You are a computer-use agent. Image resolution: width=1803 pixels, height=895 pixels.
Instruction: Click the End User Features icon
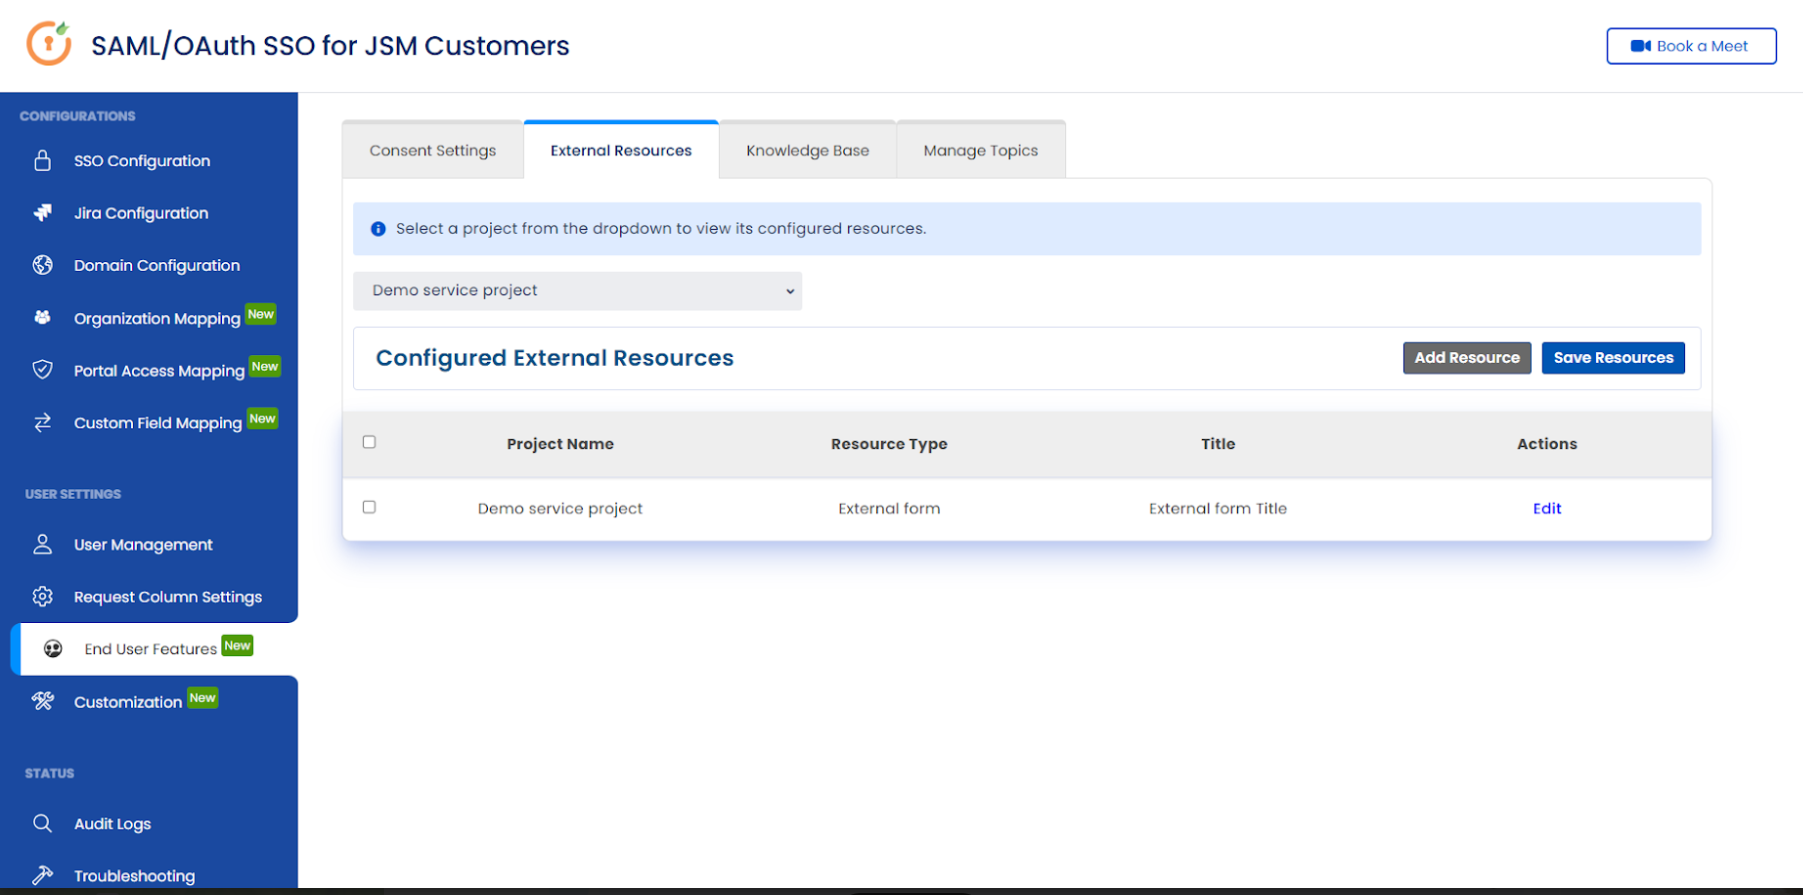[53, 649]
